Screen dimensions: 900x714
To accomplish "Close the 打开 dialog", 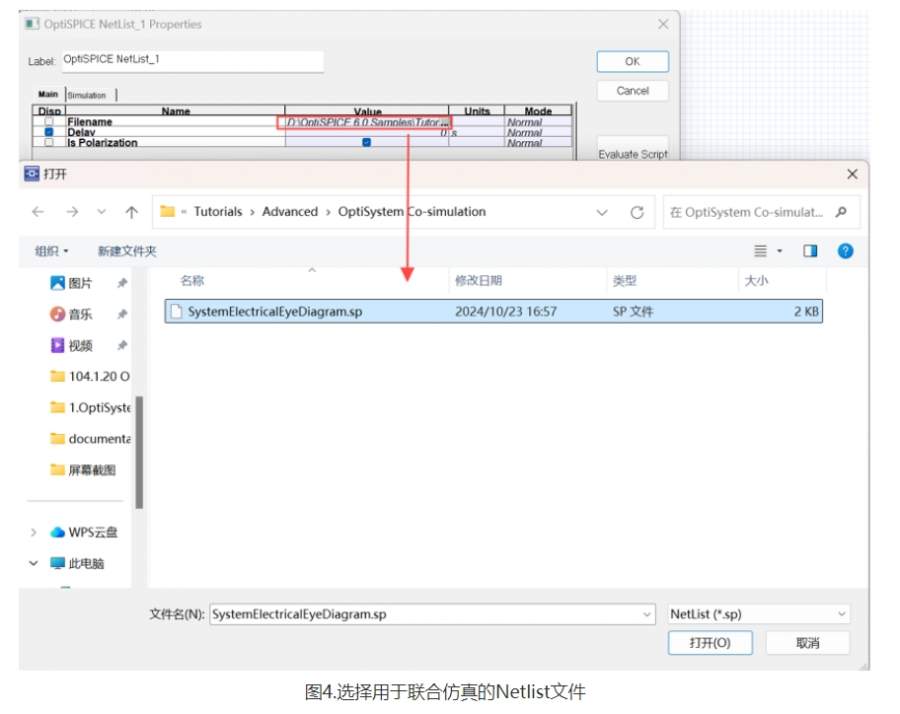I will (x=852, y=174).
